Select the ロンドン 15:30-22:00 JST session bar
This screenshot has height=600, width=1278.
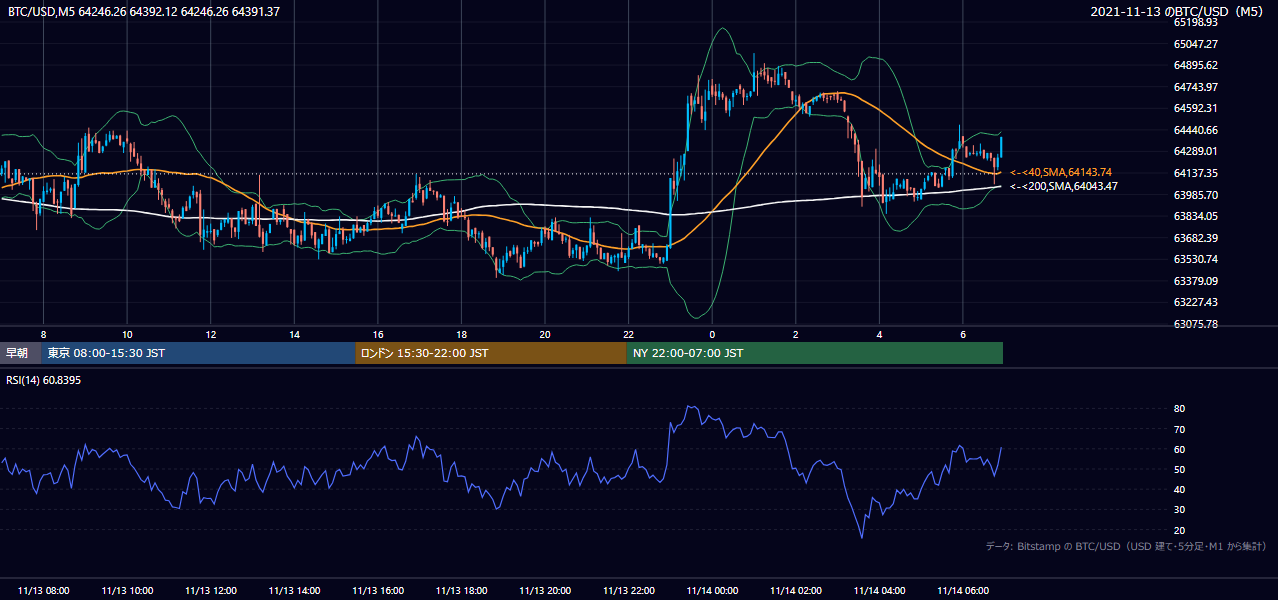(x=491, y=353)
